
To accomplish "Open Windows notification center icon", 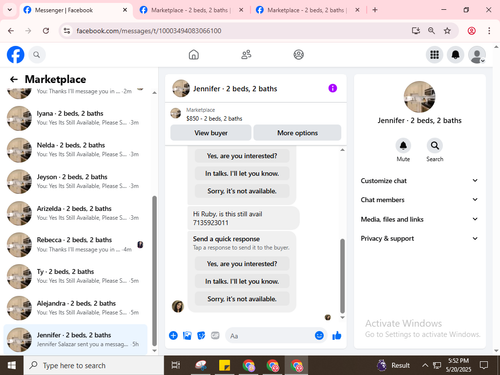I will pyautogui.click(x=484, y=365).
